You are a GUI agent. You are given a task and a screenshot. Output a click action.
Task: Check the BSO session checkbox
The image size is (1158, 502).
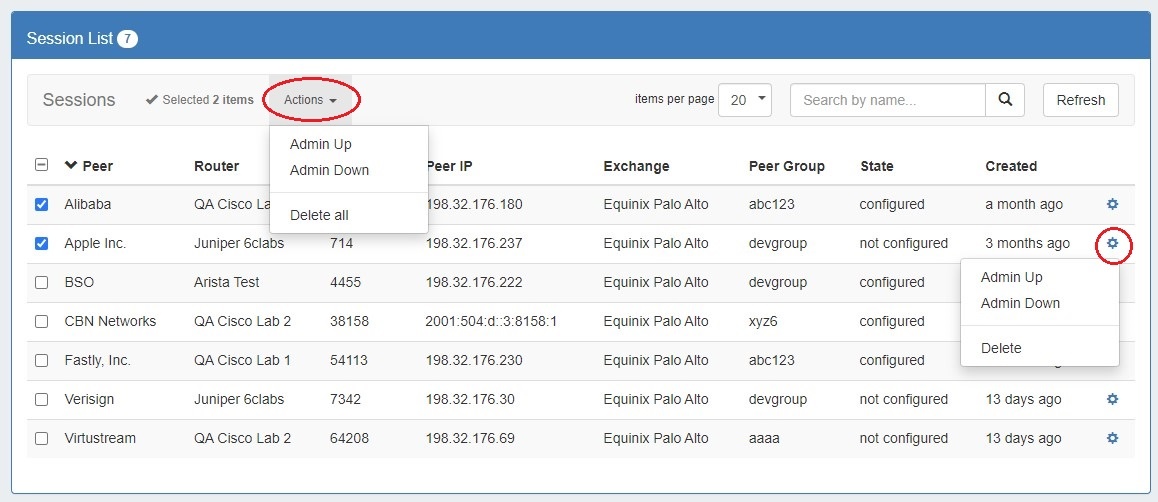tap(41, 282)
